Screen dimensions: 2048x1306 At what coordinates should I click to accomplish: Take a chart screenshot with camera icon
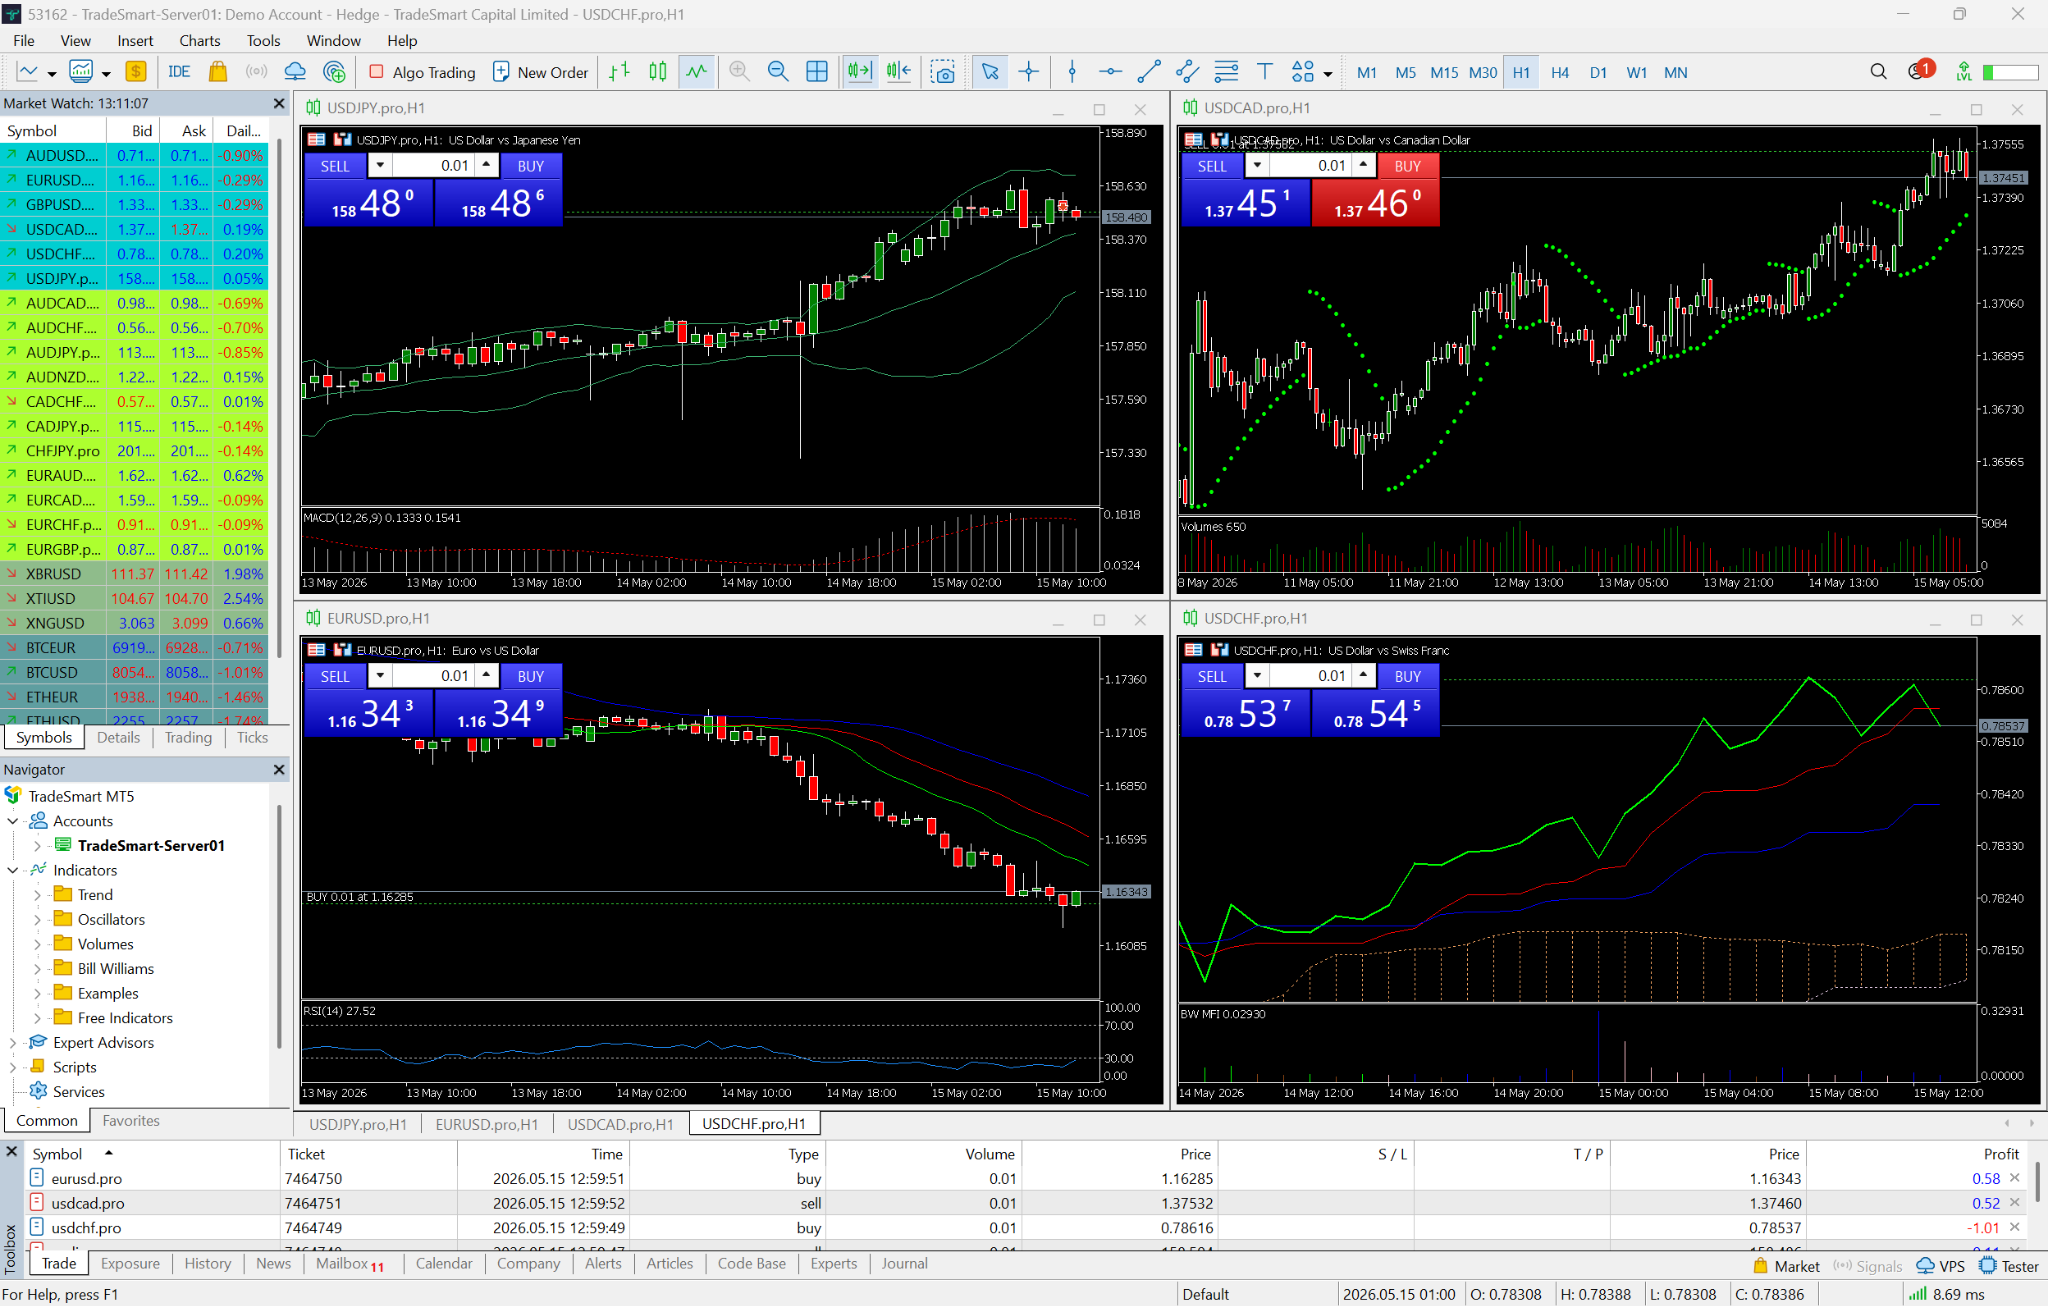943,72
